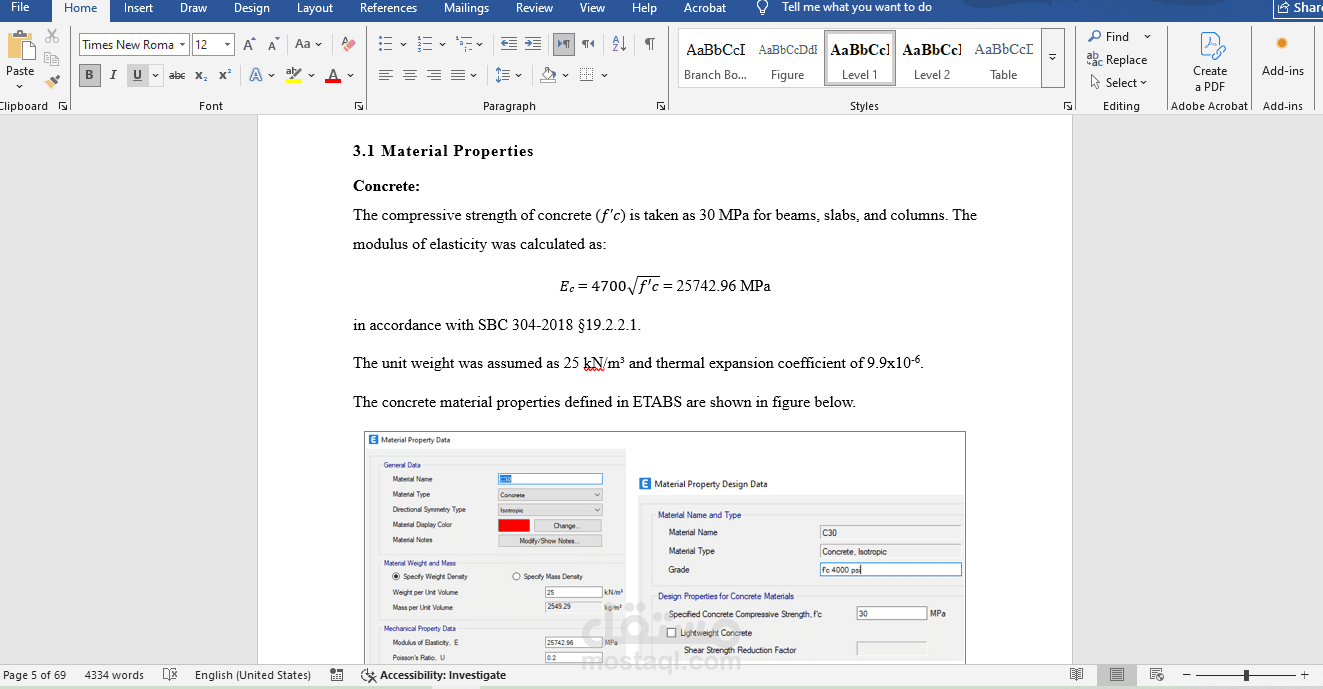Image resolution: width=1323 pixels, height=689 pixels.
Task: Open the font size dropdown
Action: tap(228, 45)
